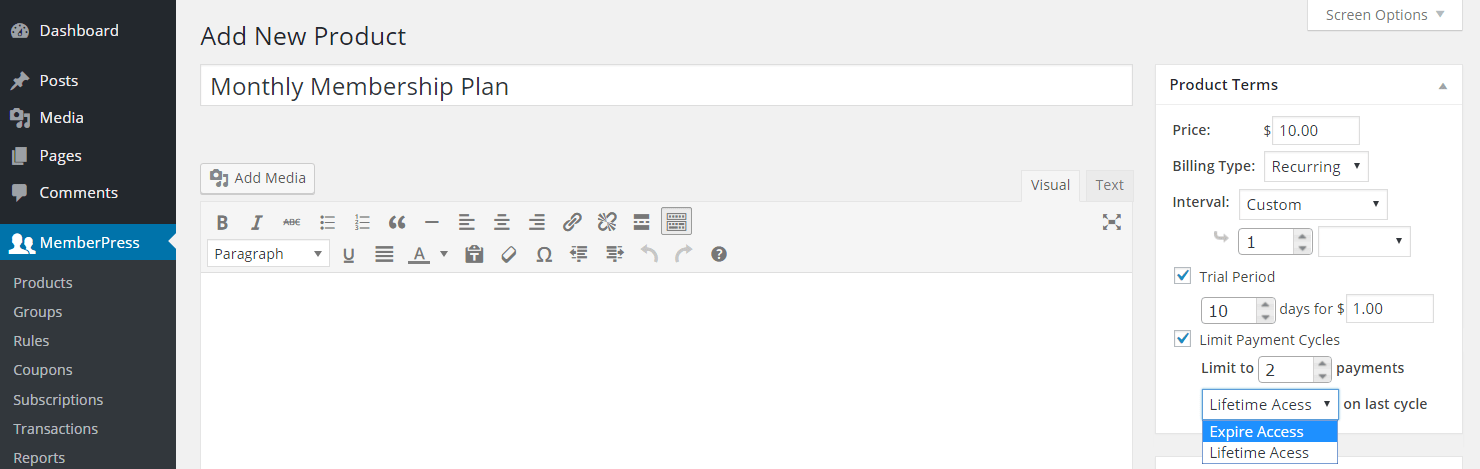This screenshot has height=469, width=1480.
Task: Click the Price input field
Action: coord(1315,130)
